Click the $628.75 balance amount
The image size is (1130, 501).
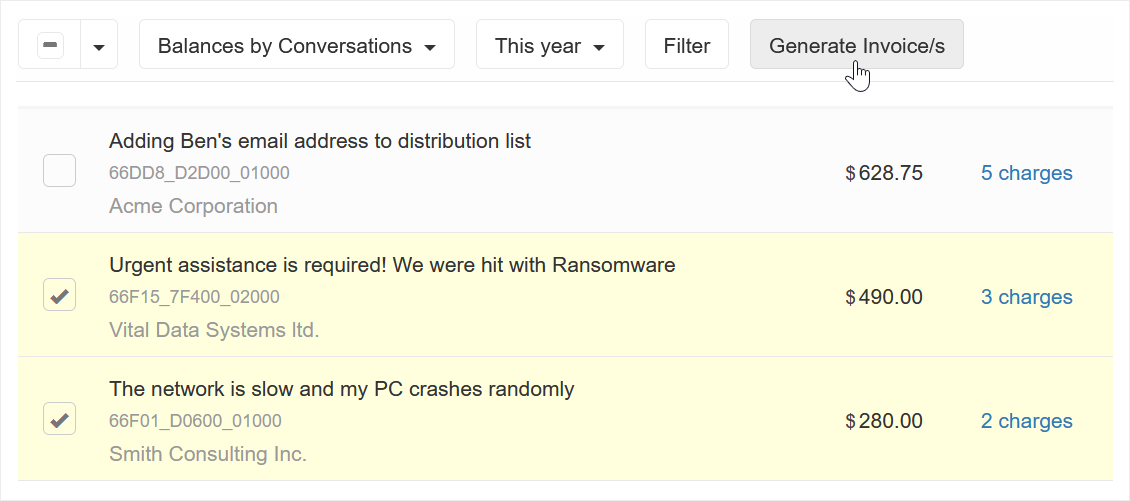point(884,173)
